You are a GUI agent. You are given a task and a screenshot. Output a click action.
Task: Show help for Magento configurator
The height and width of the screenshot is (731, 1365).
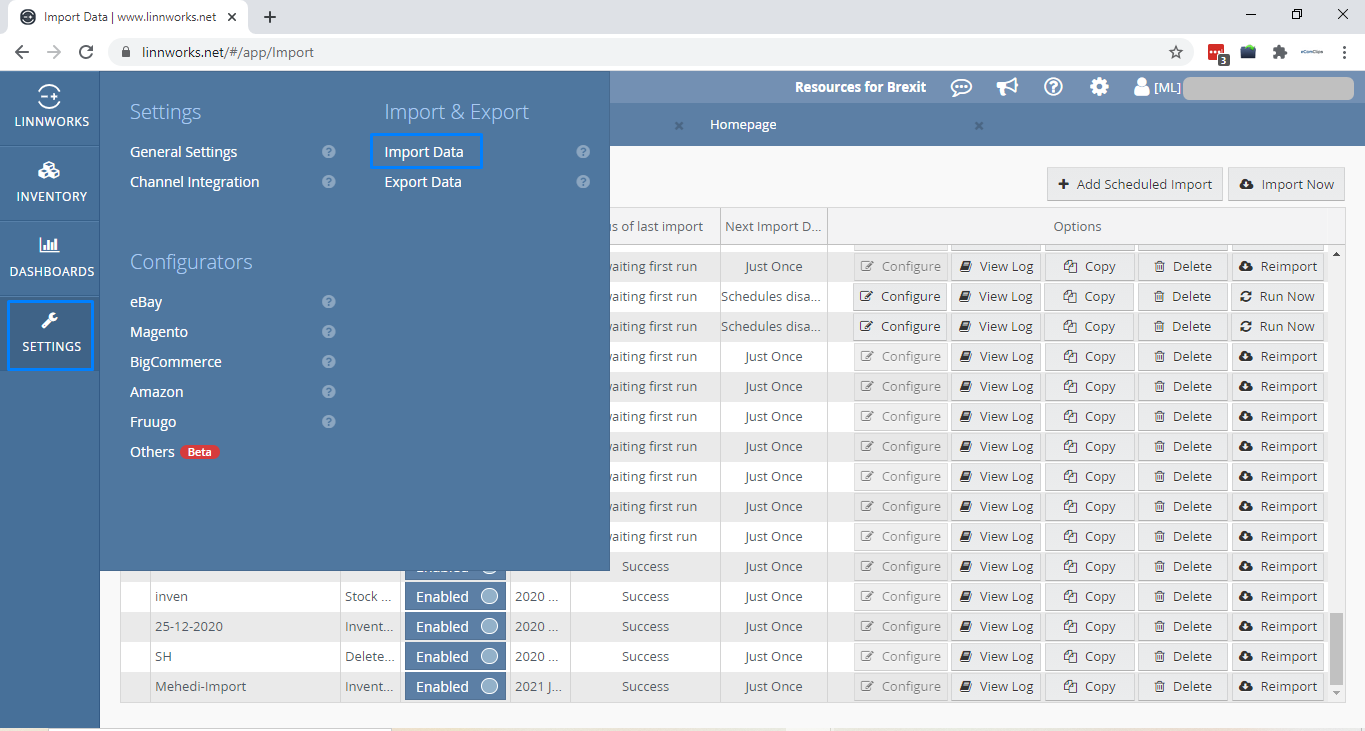point(328,332)
